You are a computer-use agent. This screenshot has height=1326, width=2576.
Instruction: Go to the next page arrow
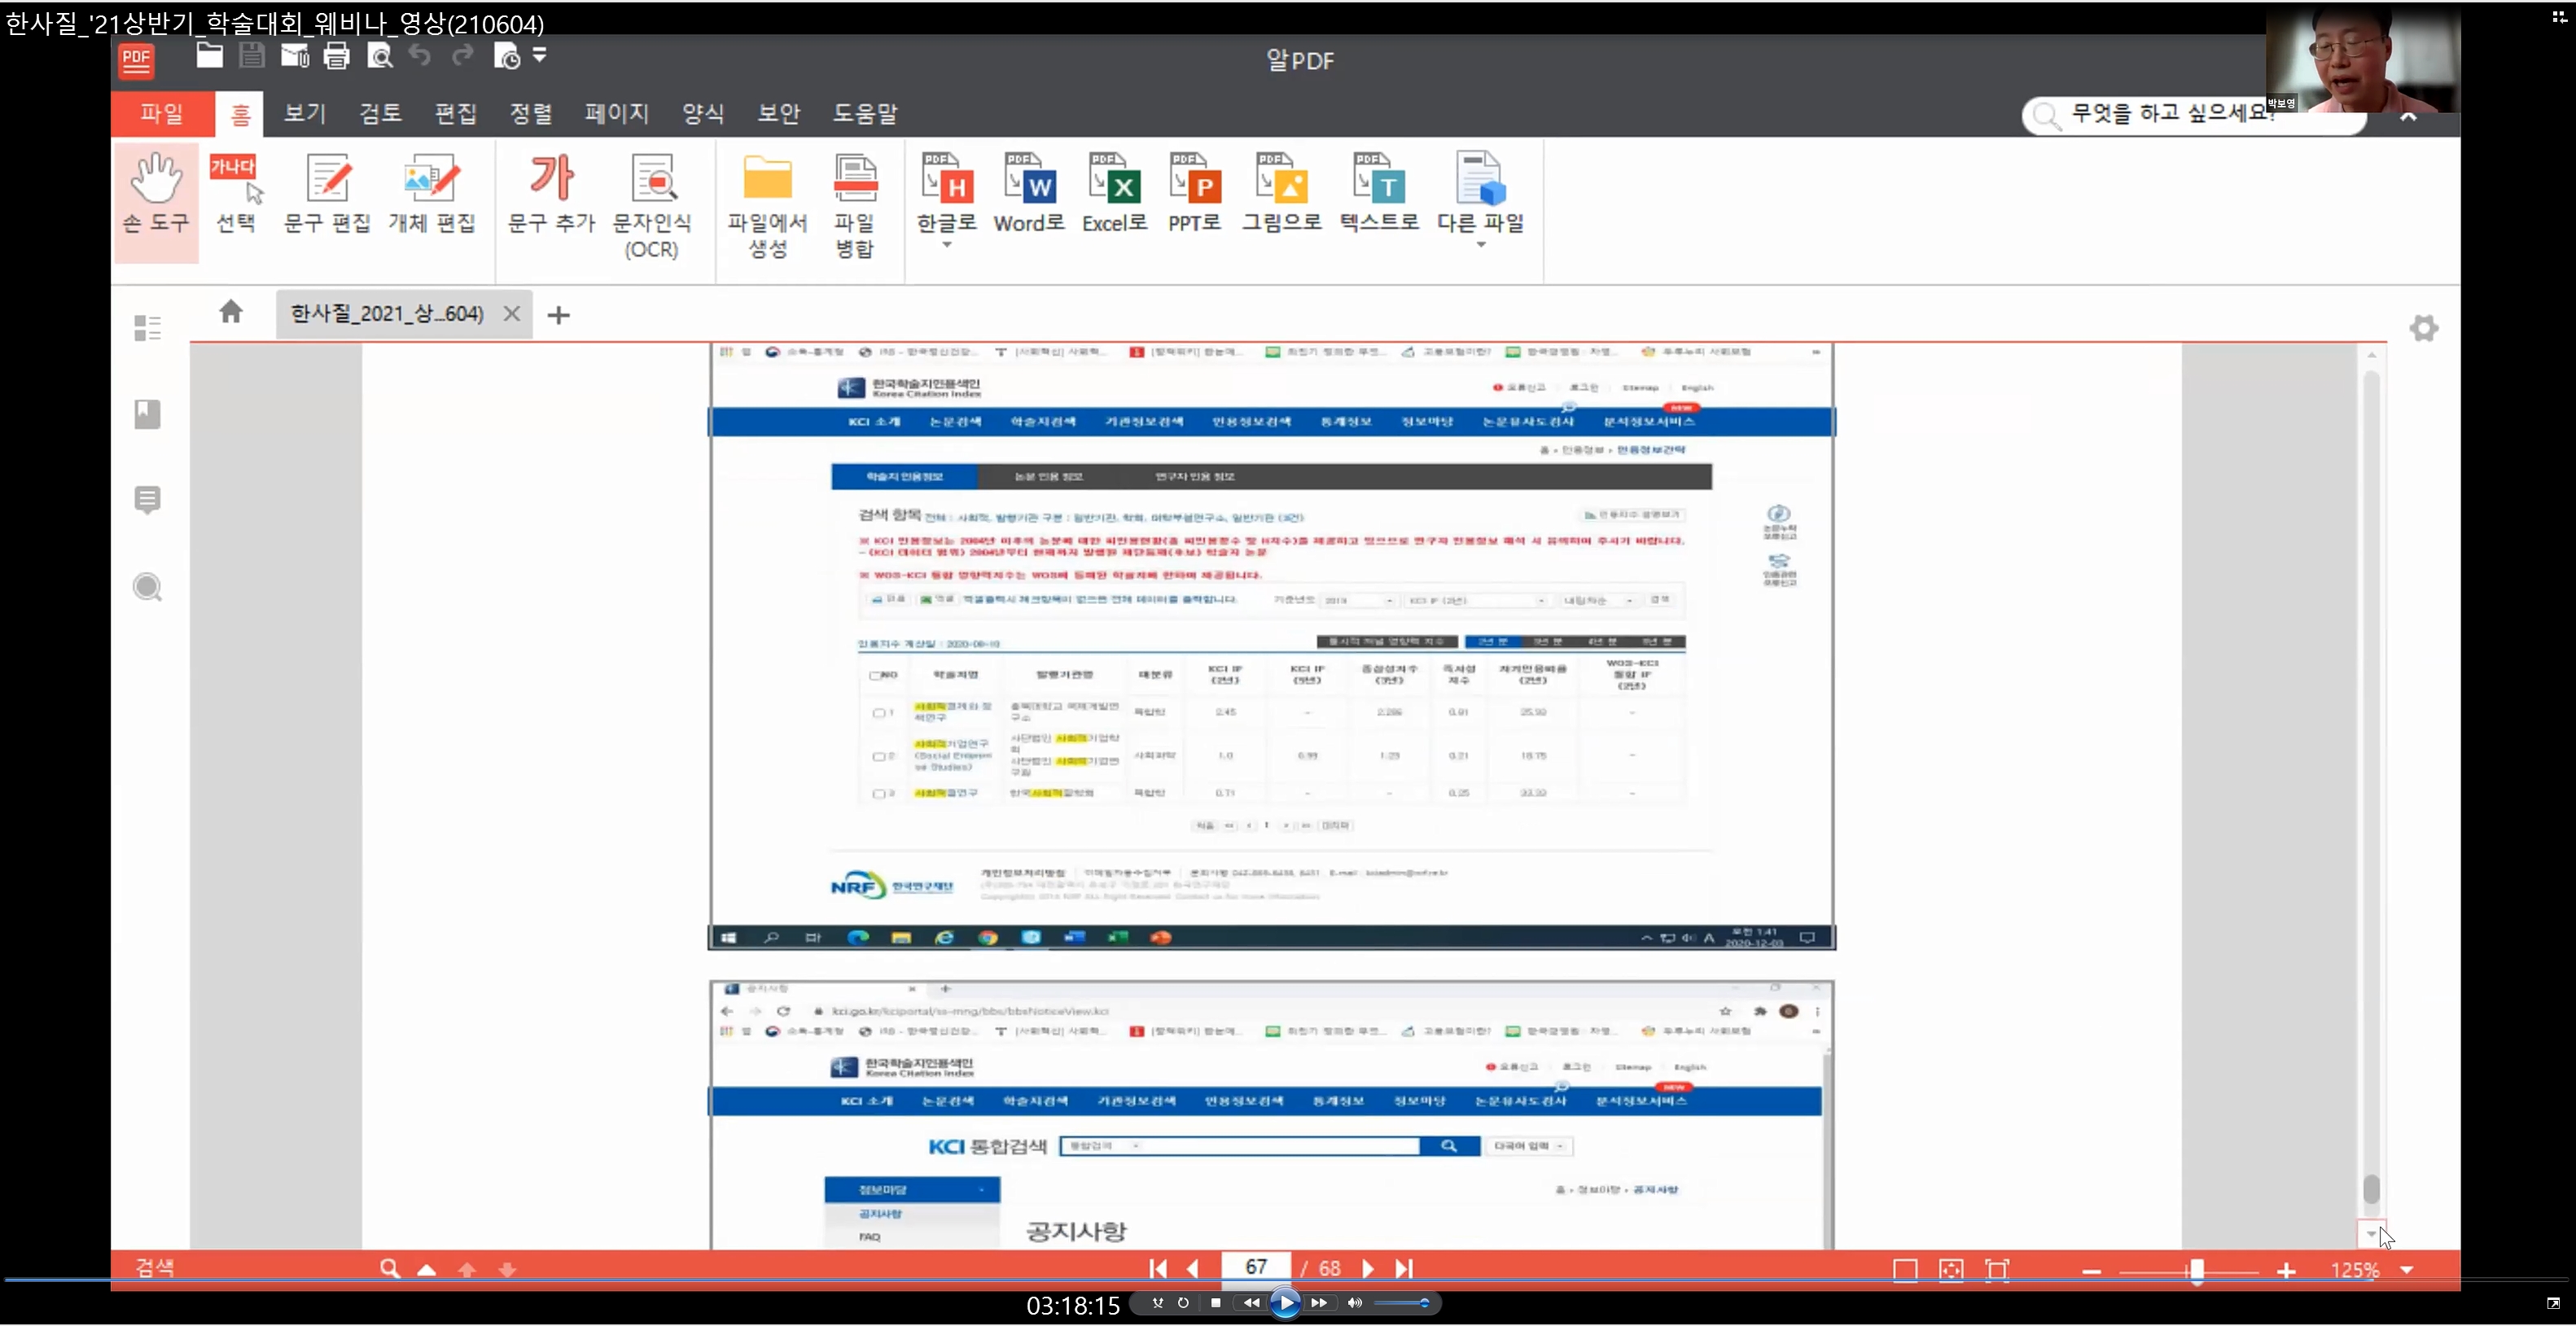1368,1268
